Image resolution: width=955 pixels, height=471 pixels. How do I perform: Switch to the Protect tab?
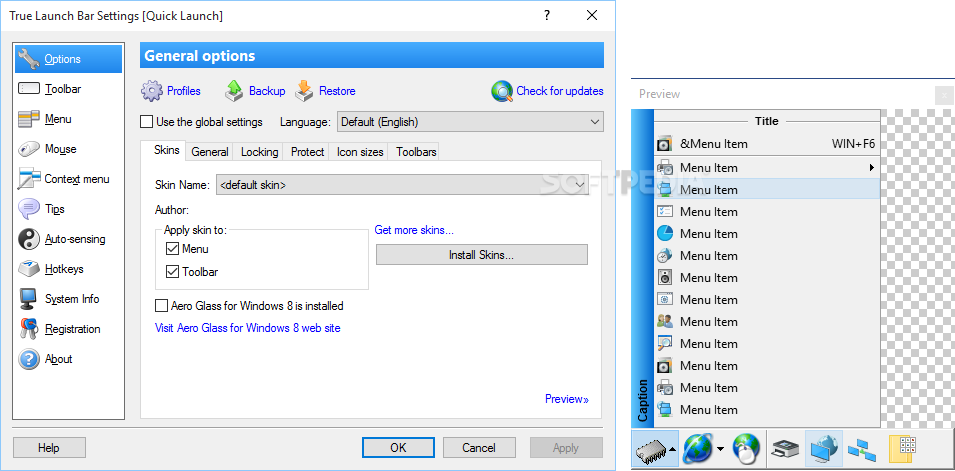pos(307,152)
